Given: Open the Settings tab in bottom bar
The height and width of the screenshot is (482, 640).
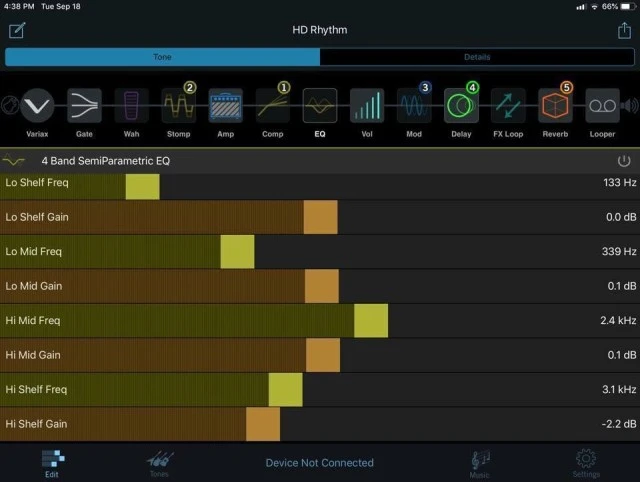Looking at the screenshot, I should pos(586,463).
